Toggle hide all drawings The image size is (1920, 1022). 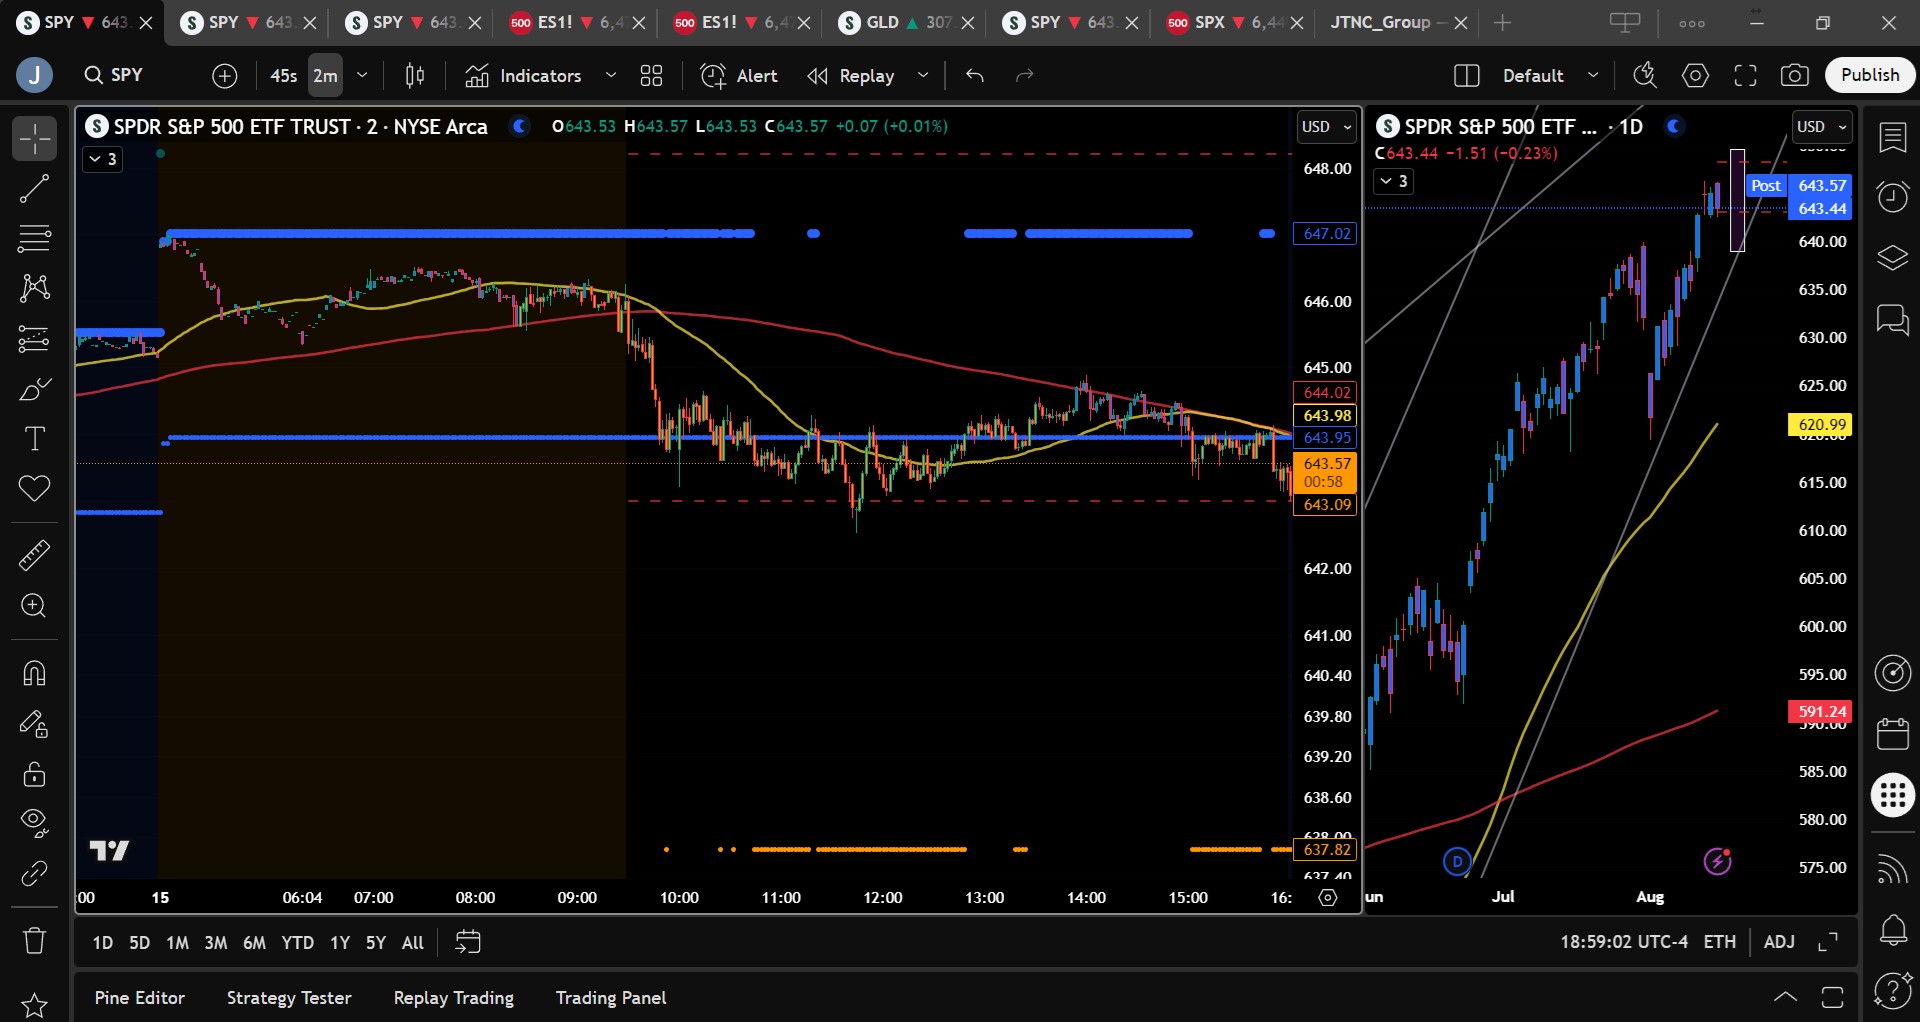34,823
